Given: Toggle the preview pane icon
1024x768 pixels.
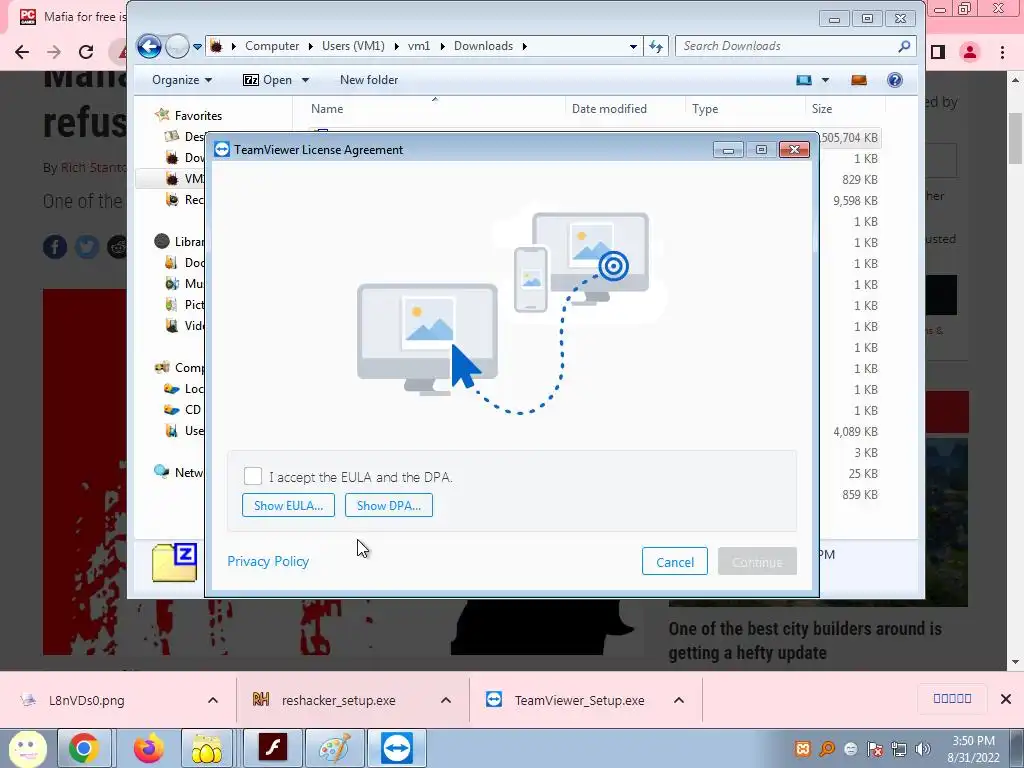Looking at the screenshot, I should (859, 80).
